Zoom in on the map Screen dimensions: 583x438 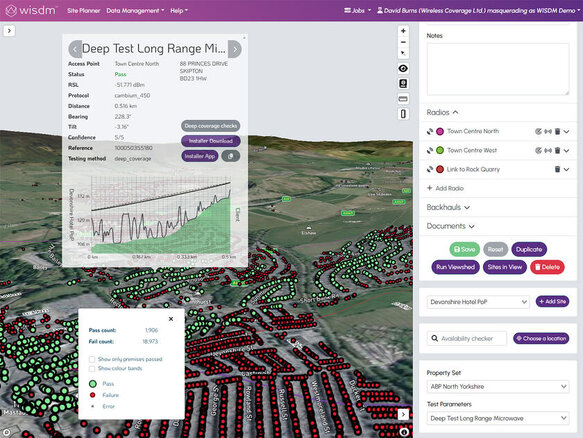(403, 31)
